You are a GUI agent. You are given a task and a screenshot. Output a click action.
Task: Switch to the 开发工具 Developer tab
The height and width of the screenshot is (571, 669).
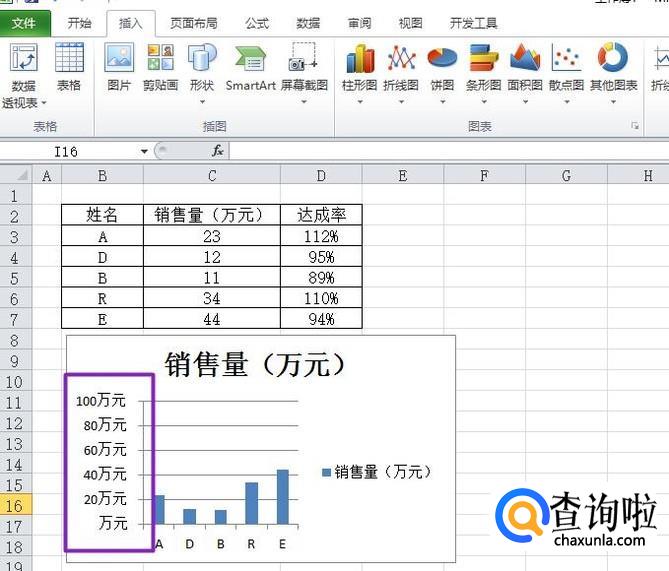474,23
